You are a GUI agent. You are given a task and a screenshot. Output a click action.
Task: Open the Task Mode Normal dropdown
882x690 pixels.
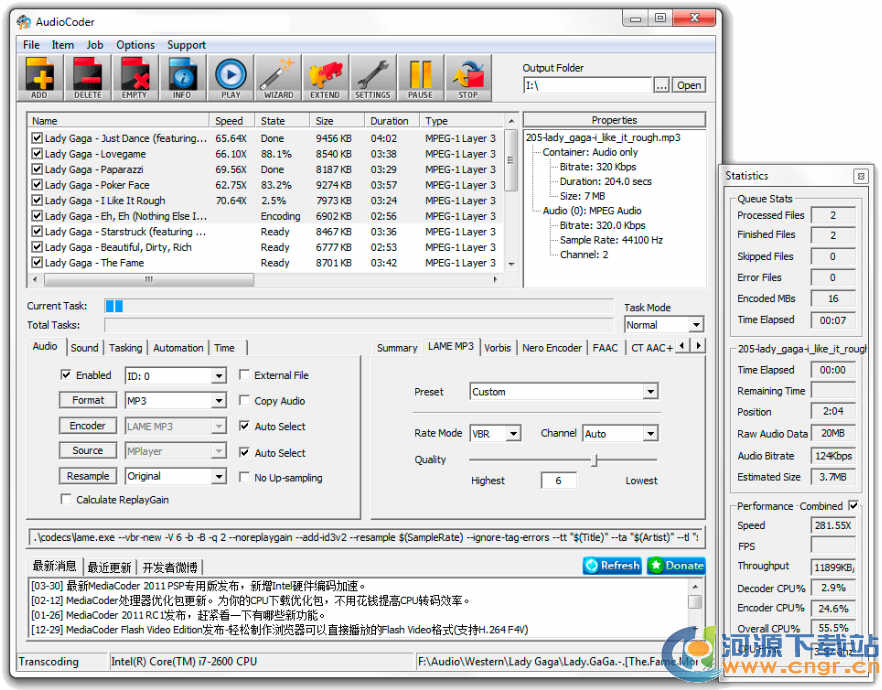[x=696, y=324]
